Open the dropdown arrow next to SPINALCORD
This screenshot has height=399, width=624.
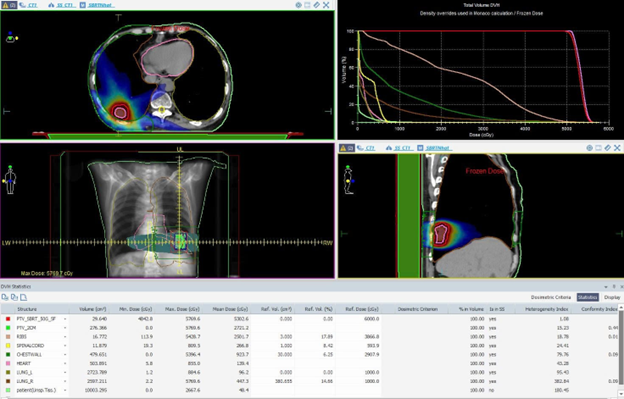[65, 346]
